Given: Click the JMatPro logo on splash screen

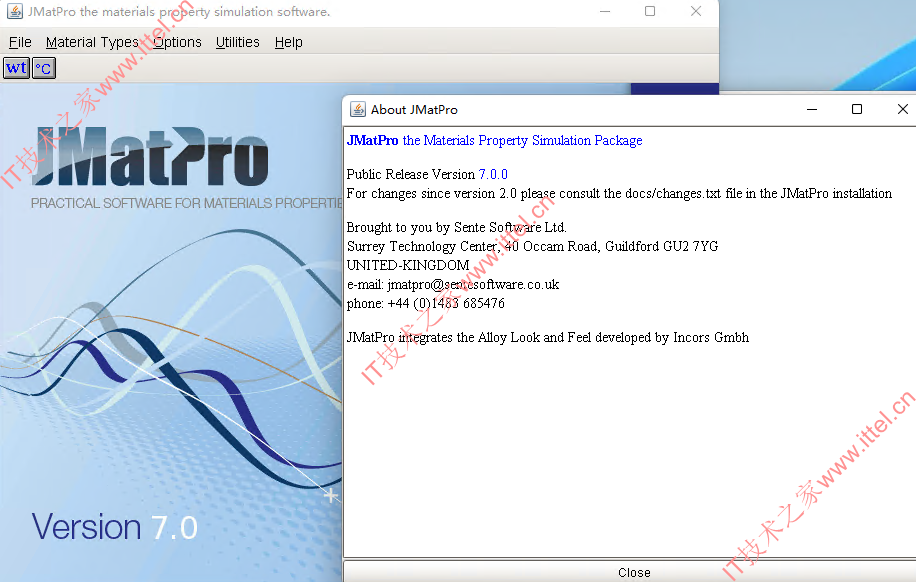Looking at the screenshot, I should point(151,156).
